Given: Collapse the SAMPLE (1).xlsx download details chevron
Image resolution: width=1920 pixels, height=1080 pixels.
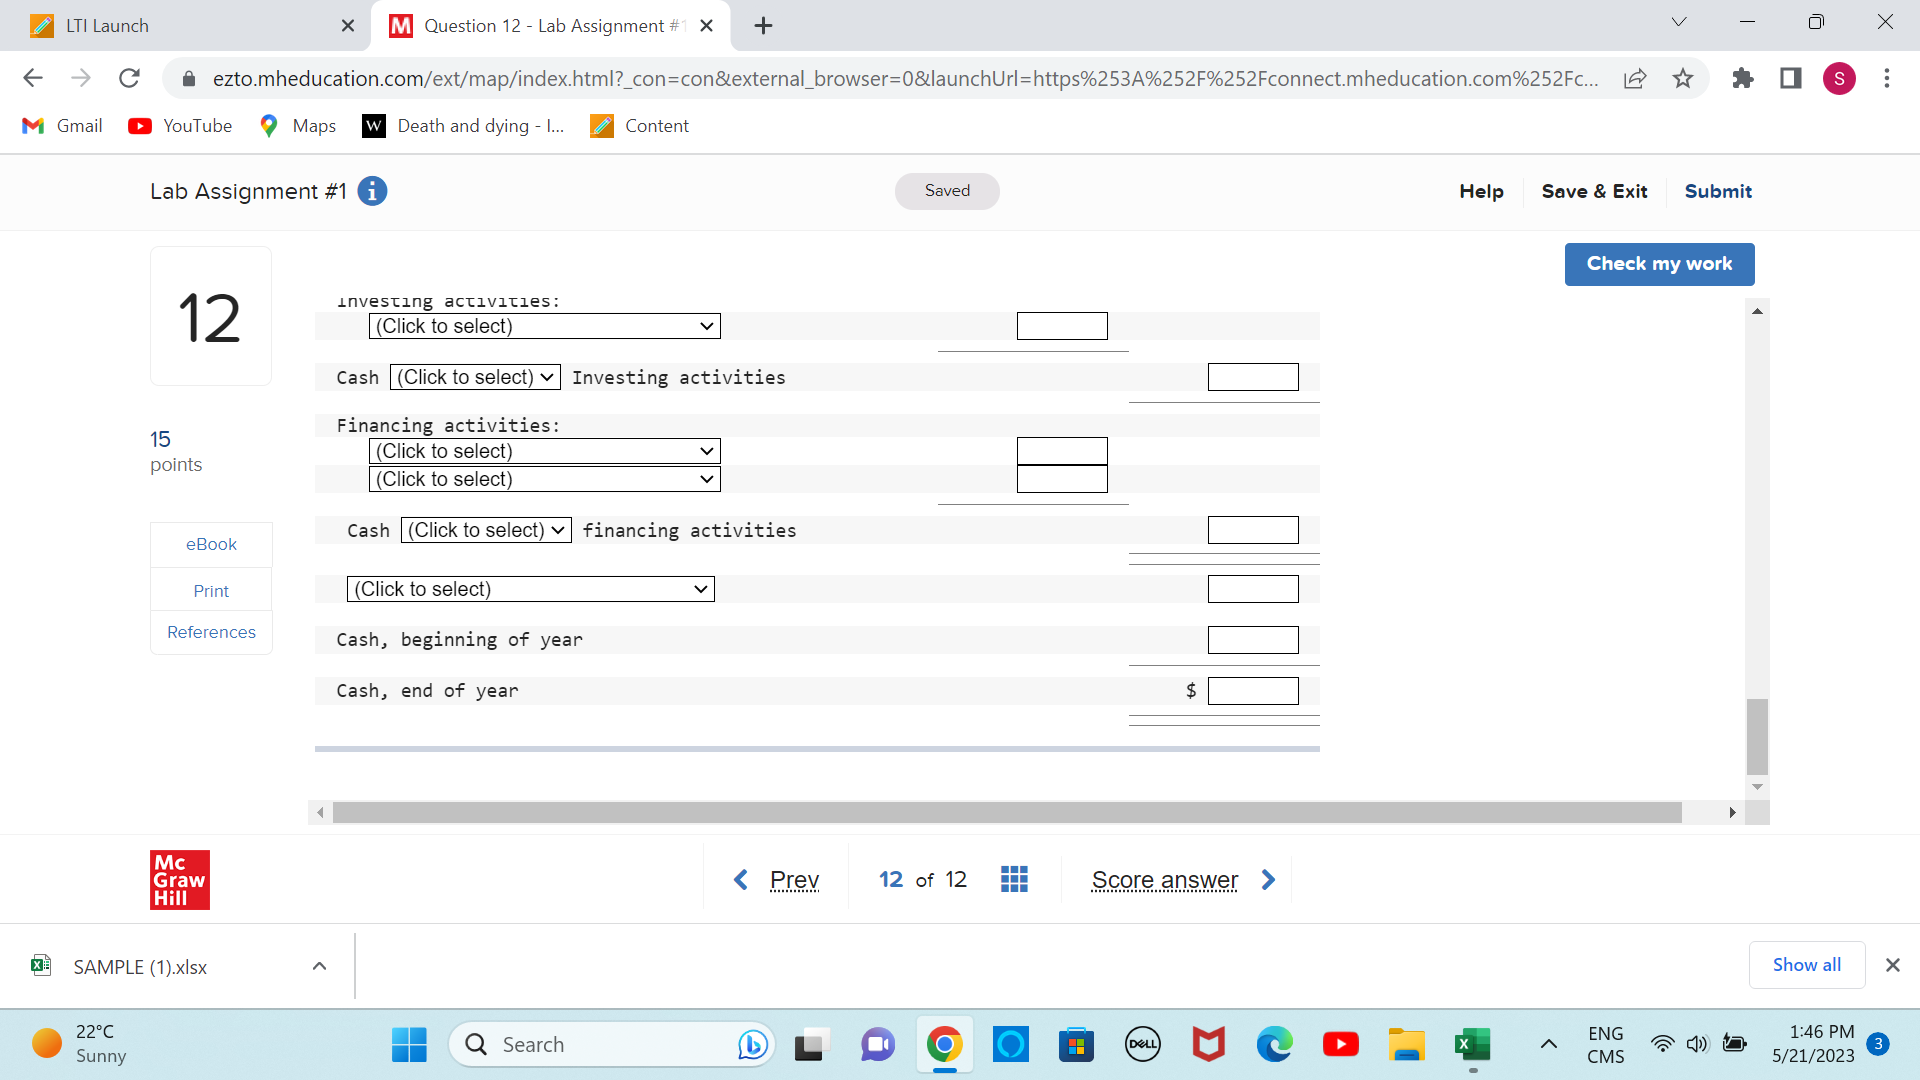Looking at the screenshot, I should (x=319, y=966).
